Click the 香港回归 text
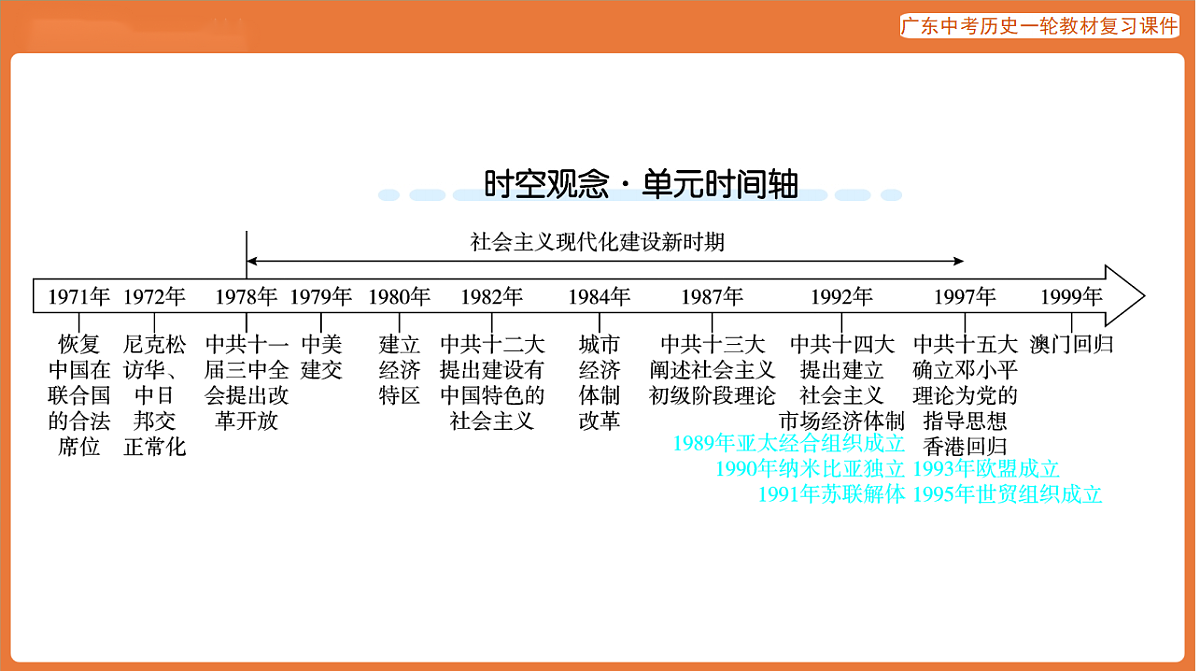The width and height of the screenshot is (1200, 671). click(x=965, y=446)
